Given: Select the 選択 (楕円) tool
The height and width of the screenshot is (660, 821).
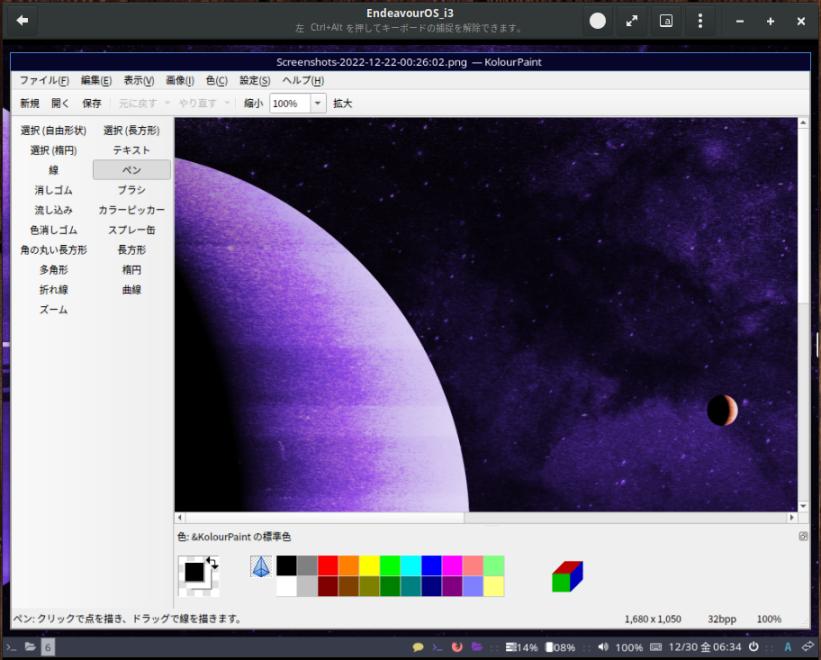Looking at the screenshot, I should [x=53, y=150].
